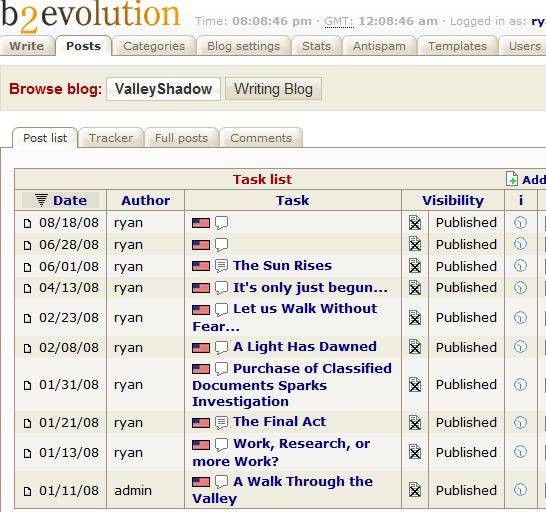Open the Users tab
The height and width of the screenshot is (512, 546).
tap(524, 46)
